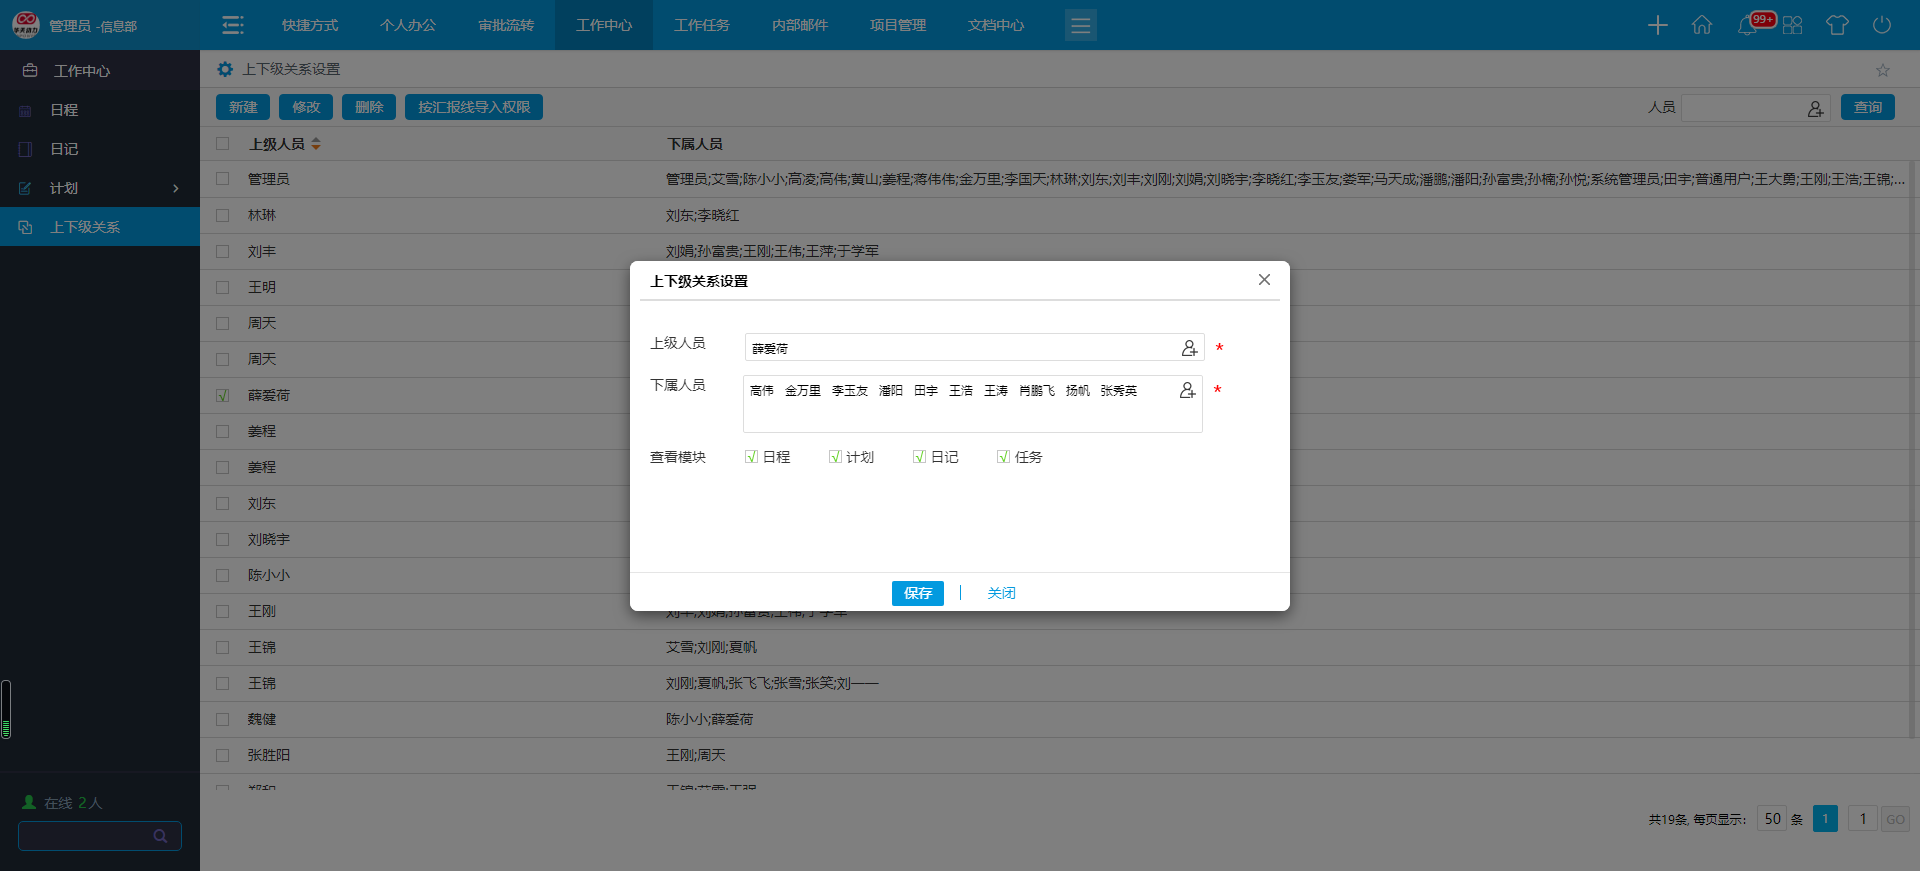
Task: Toggle the 任务 module checkbox
Action: point(1003,457)
